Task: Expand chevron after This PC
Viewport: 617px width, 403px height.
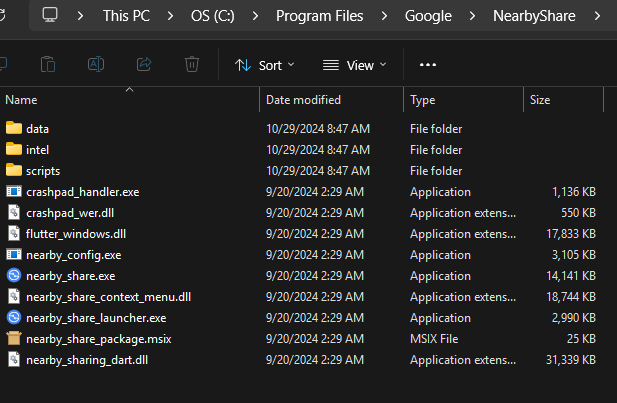Action: 170,16
